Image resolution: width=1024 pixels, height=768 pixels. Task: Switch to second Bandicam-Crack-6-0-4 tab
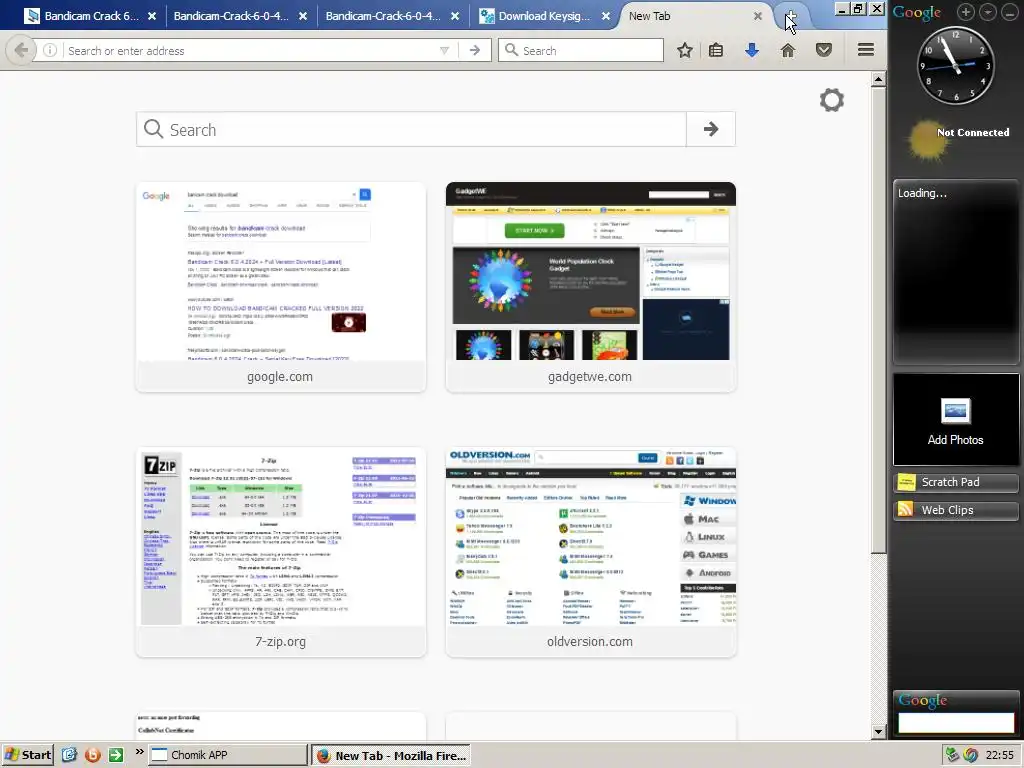tap(231, 16)
